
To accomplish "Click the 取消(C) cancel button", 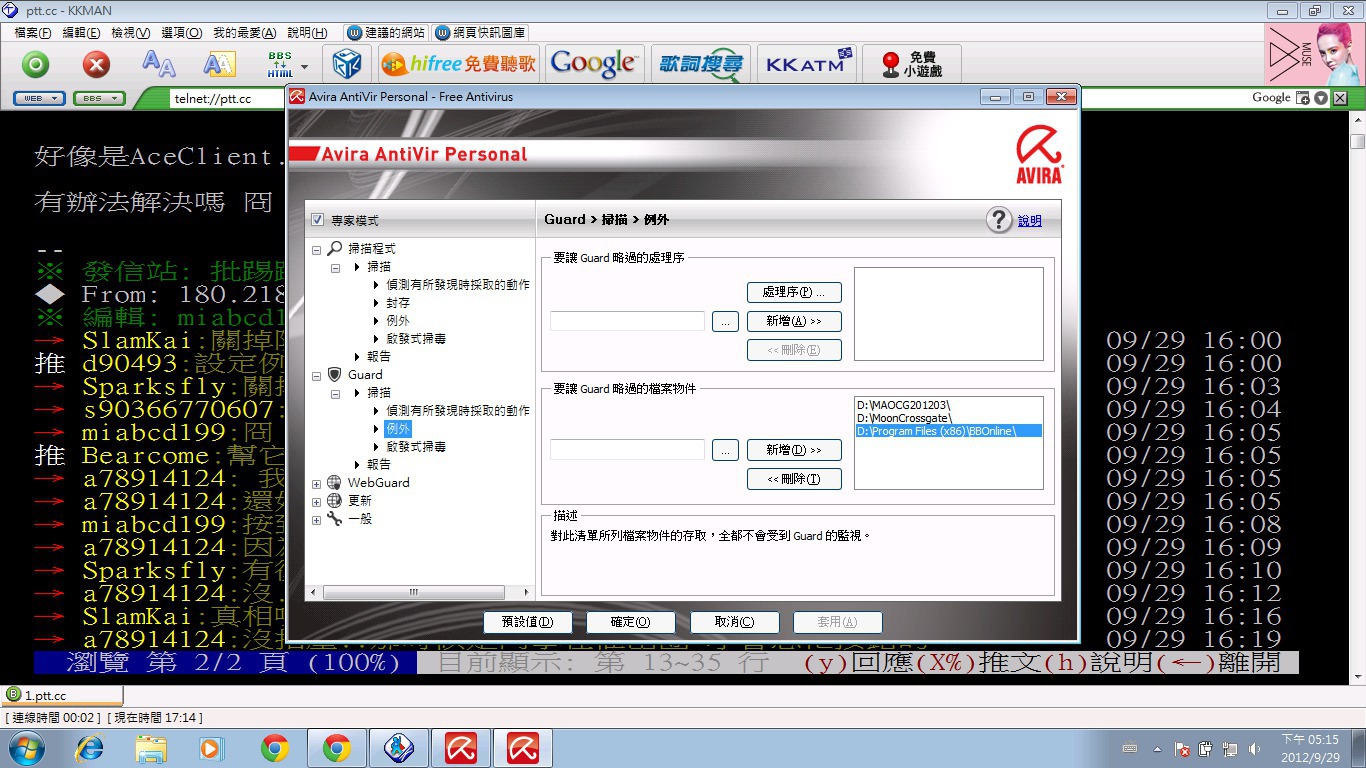I will tap(735, 622).
